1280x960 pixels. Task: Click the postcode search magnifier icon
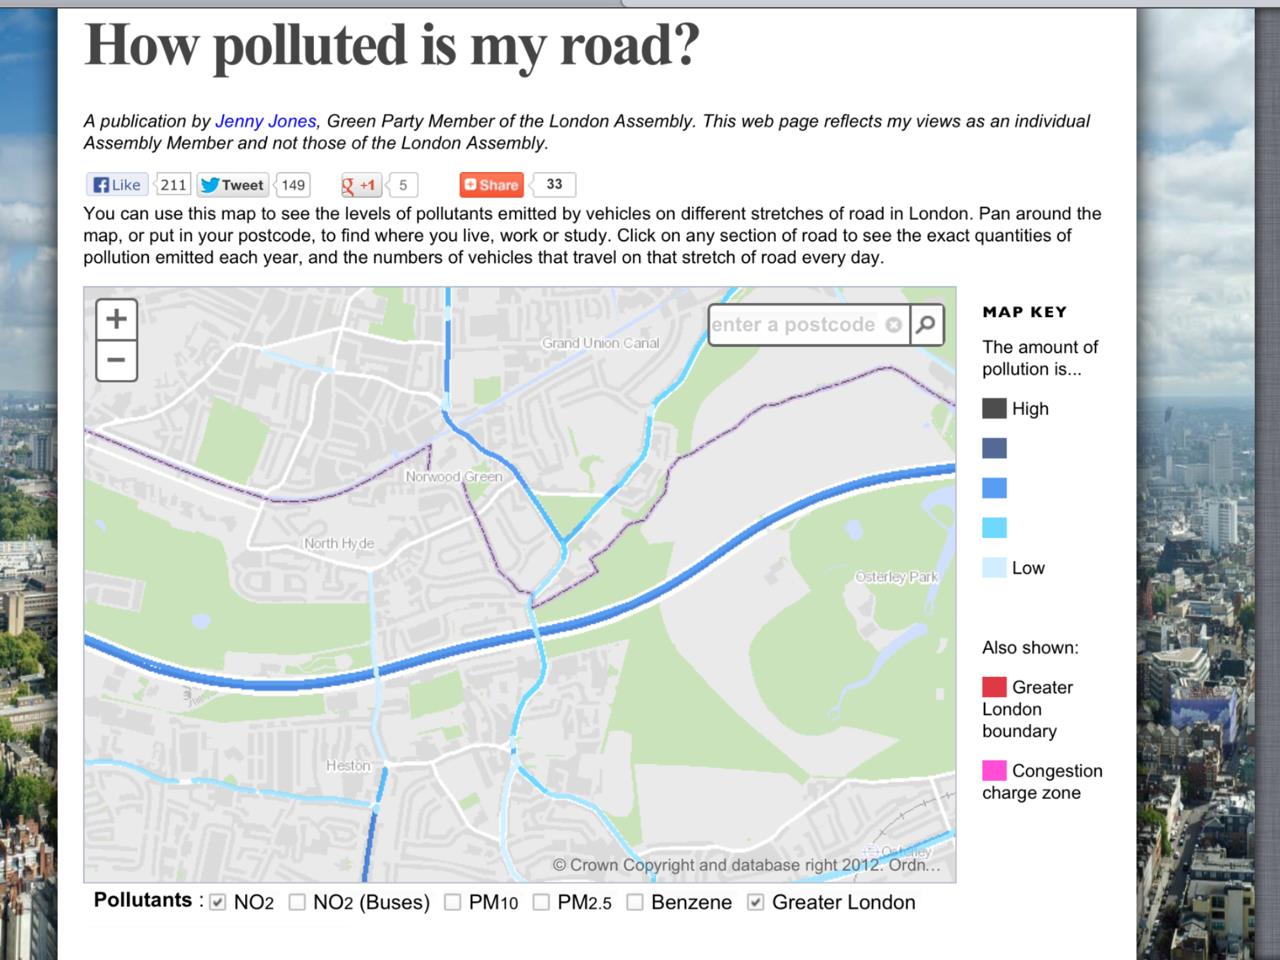(927, 324)
